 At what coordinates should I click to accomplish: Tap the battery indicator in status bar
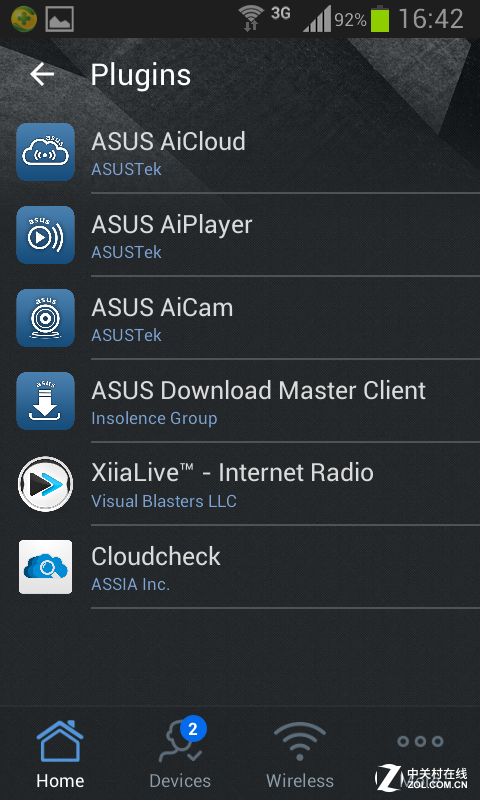[x=380, y=19]
